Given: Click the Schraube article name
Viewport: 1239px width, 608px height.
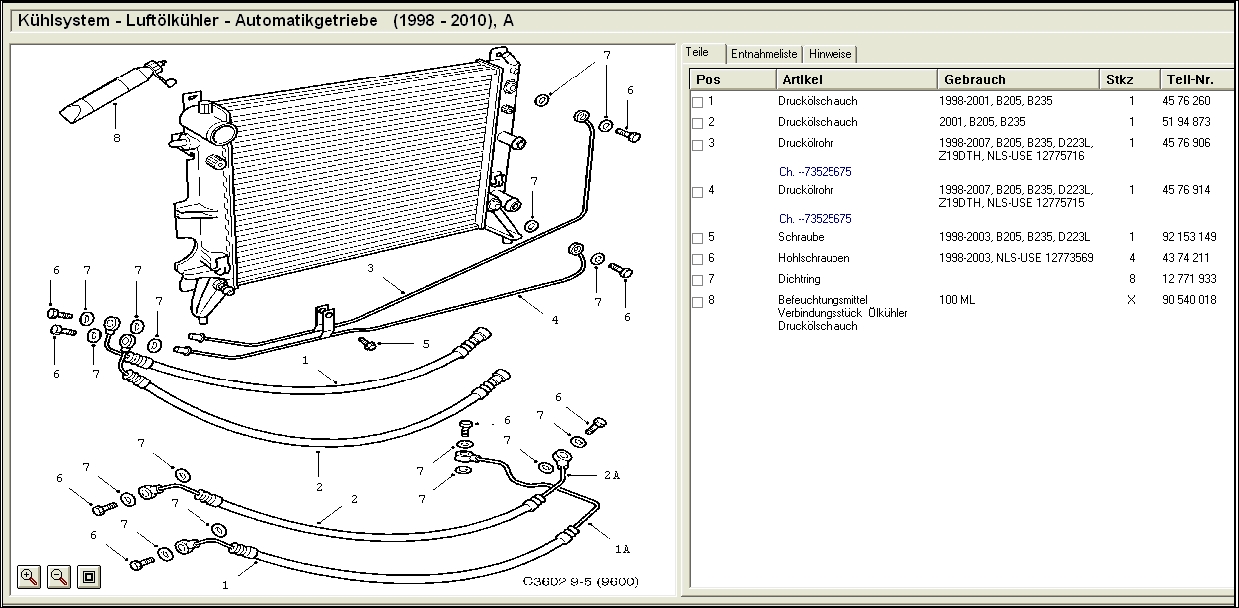Looking at the screenshot, I should (801, 237).
